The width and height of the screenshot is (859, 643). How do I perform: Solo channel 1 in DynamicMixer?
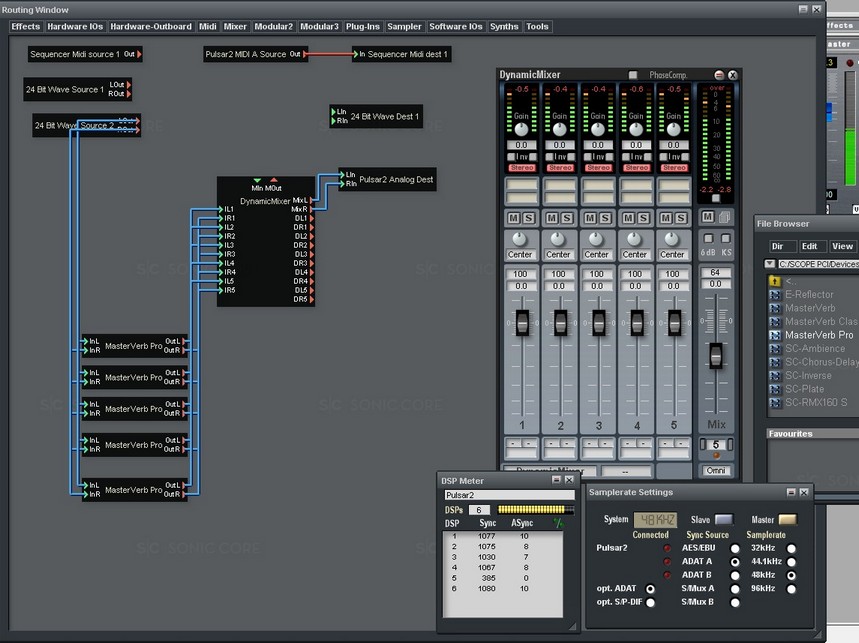[529, 219]
